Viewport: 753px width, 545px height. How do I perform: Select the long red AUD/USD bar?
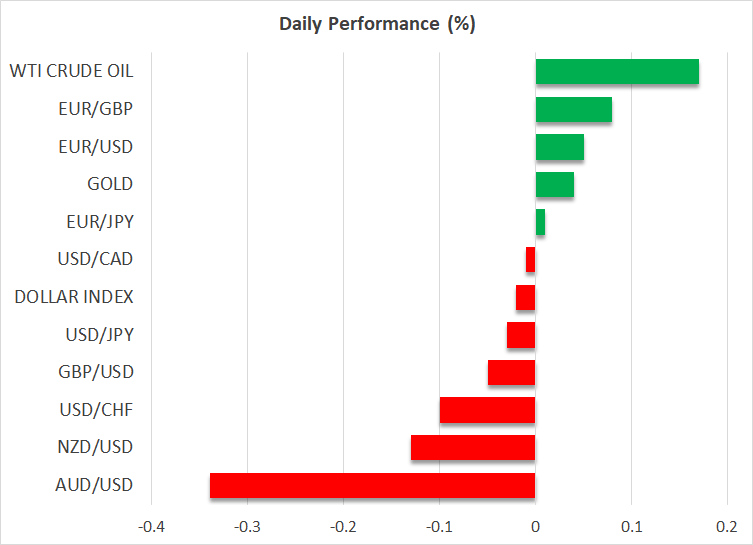coord(372,485)
